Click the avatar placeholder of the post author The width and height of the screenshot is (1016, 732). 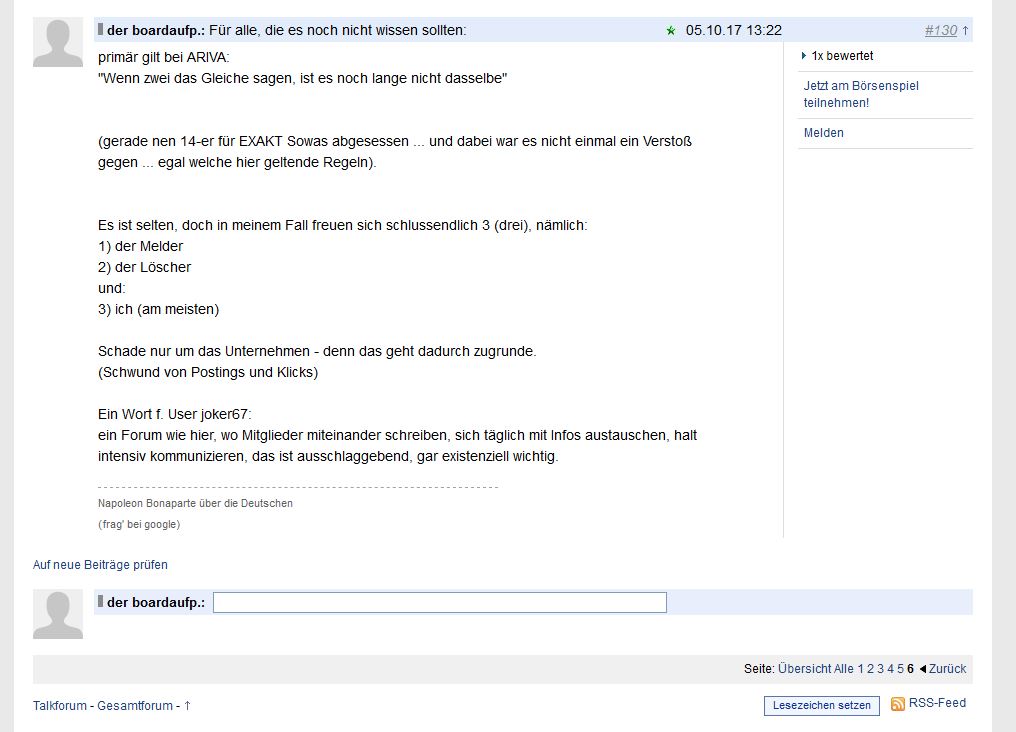(57, 42)
